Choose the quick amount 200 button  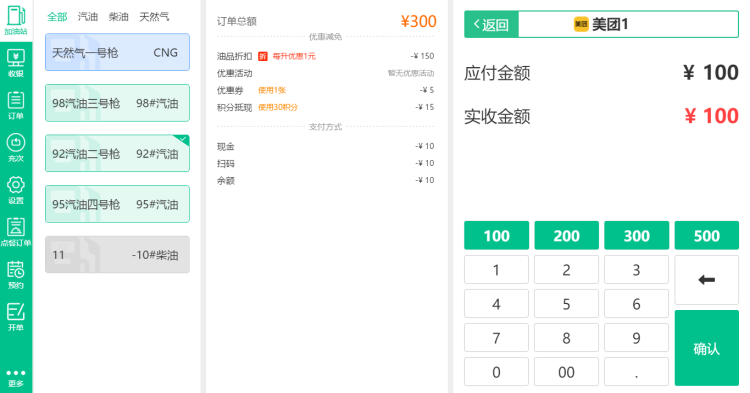566,235
